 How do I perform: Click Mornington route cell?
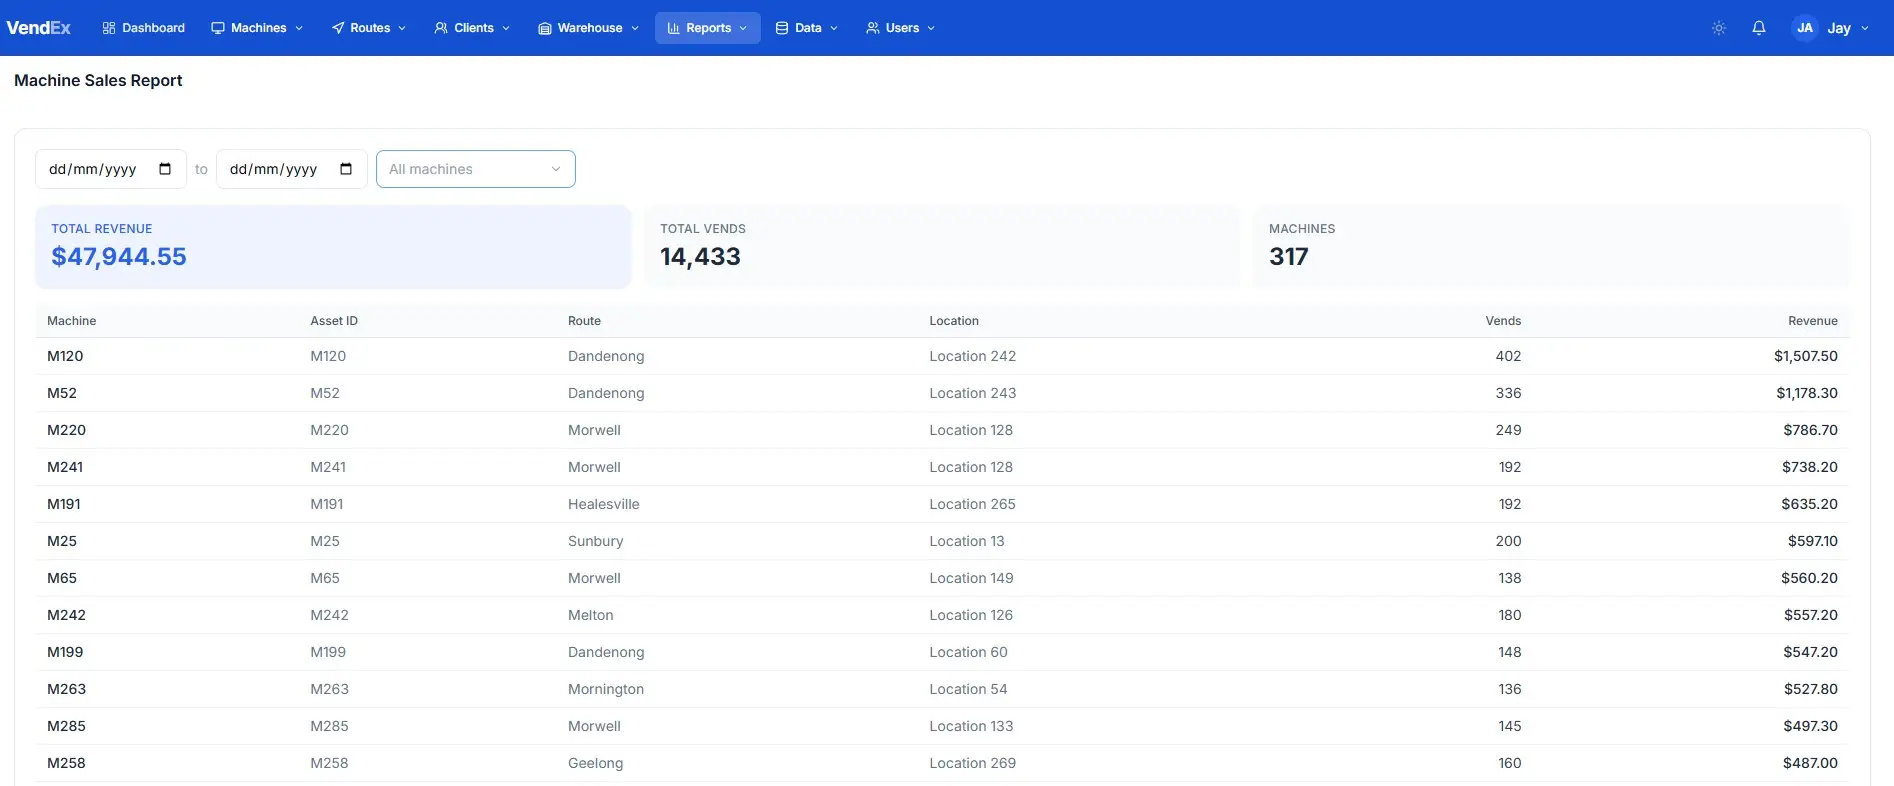(x=606, y=689)
